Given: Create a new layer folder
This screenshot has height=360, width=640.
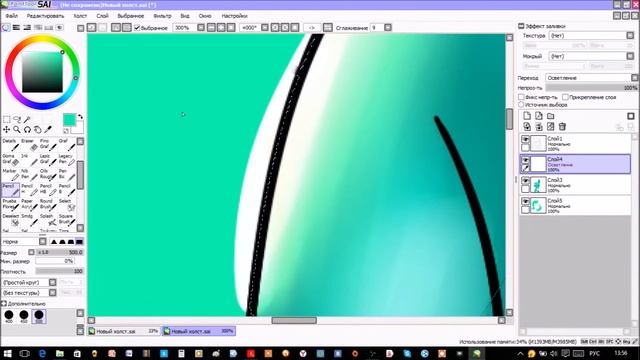Looking at the screenshot, I should tap(551, 116).
